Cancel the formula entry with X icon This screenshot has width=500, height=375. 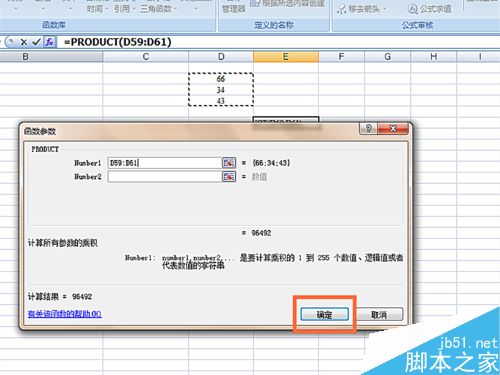[x=24, y=42]
